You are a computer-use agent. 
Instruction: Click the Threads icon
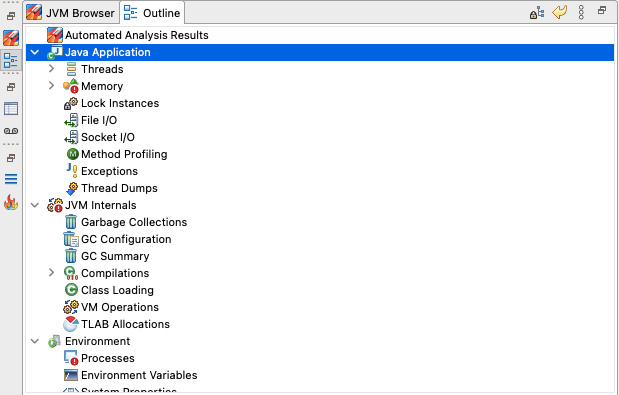pos(71,69)
